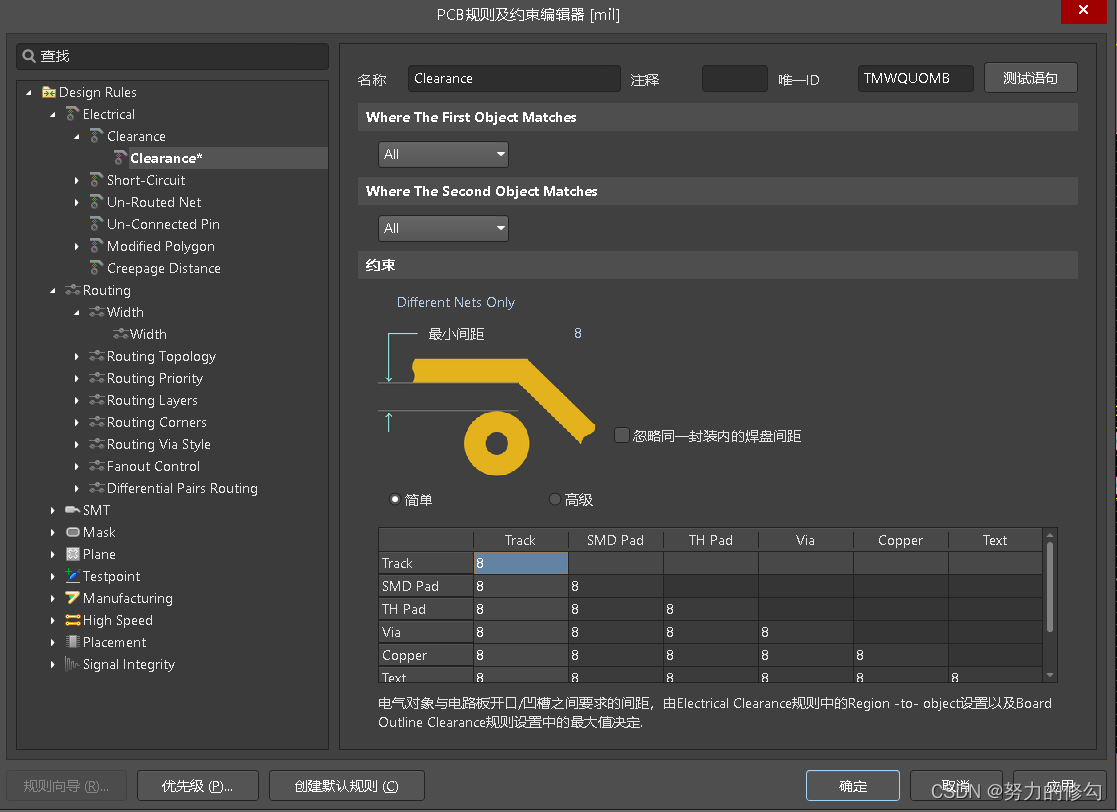Click the 创建默认规则 (C) button
Screen dimensions: 1117x812
tap(346, 786)
